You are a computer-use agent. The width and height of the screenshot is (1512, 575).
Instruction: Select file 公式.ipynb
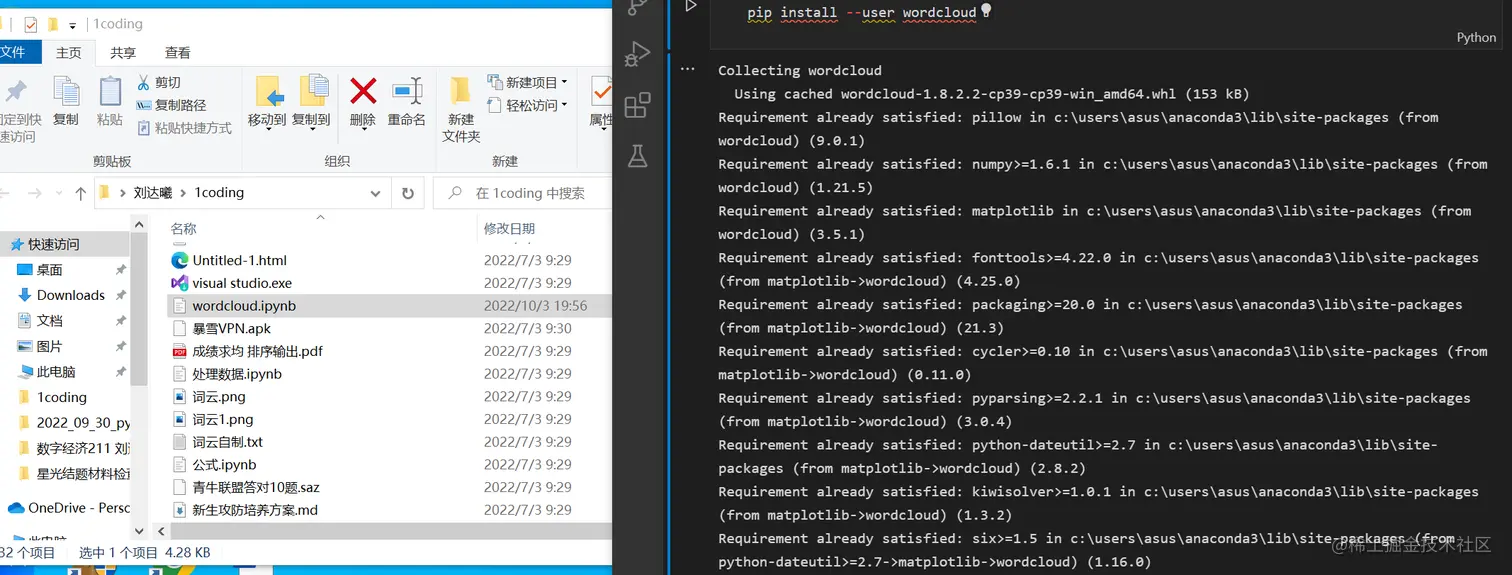point(225,464)
